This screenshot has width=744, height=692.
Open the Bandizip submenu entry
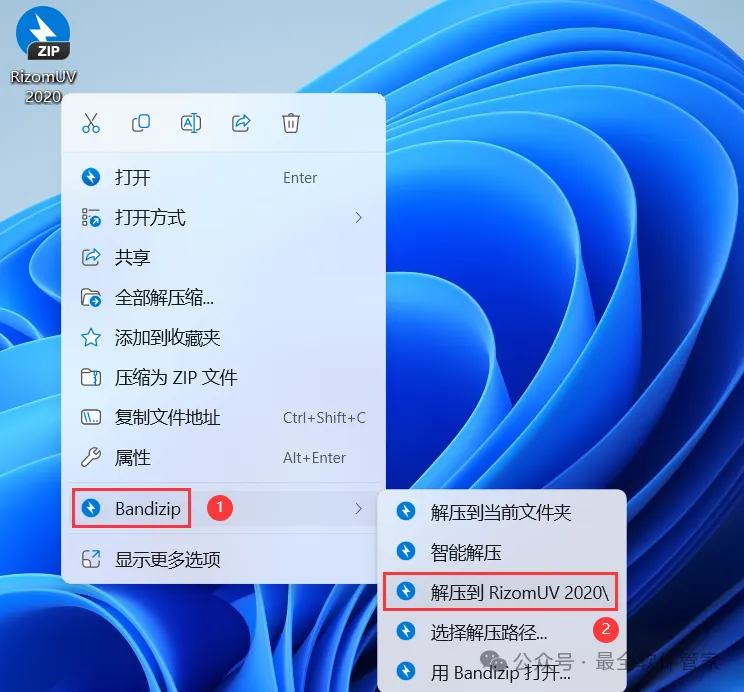click(x=223, y=508)
